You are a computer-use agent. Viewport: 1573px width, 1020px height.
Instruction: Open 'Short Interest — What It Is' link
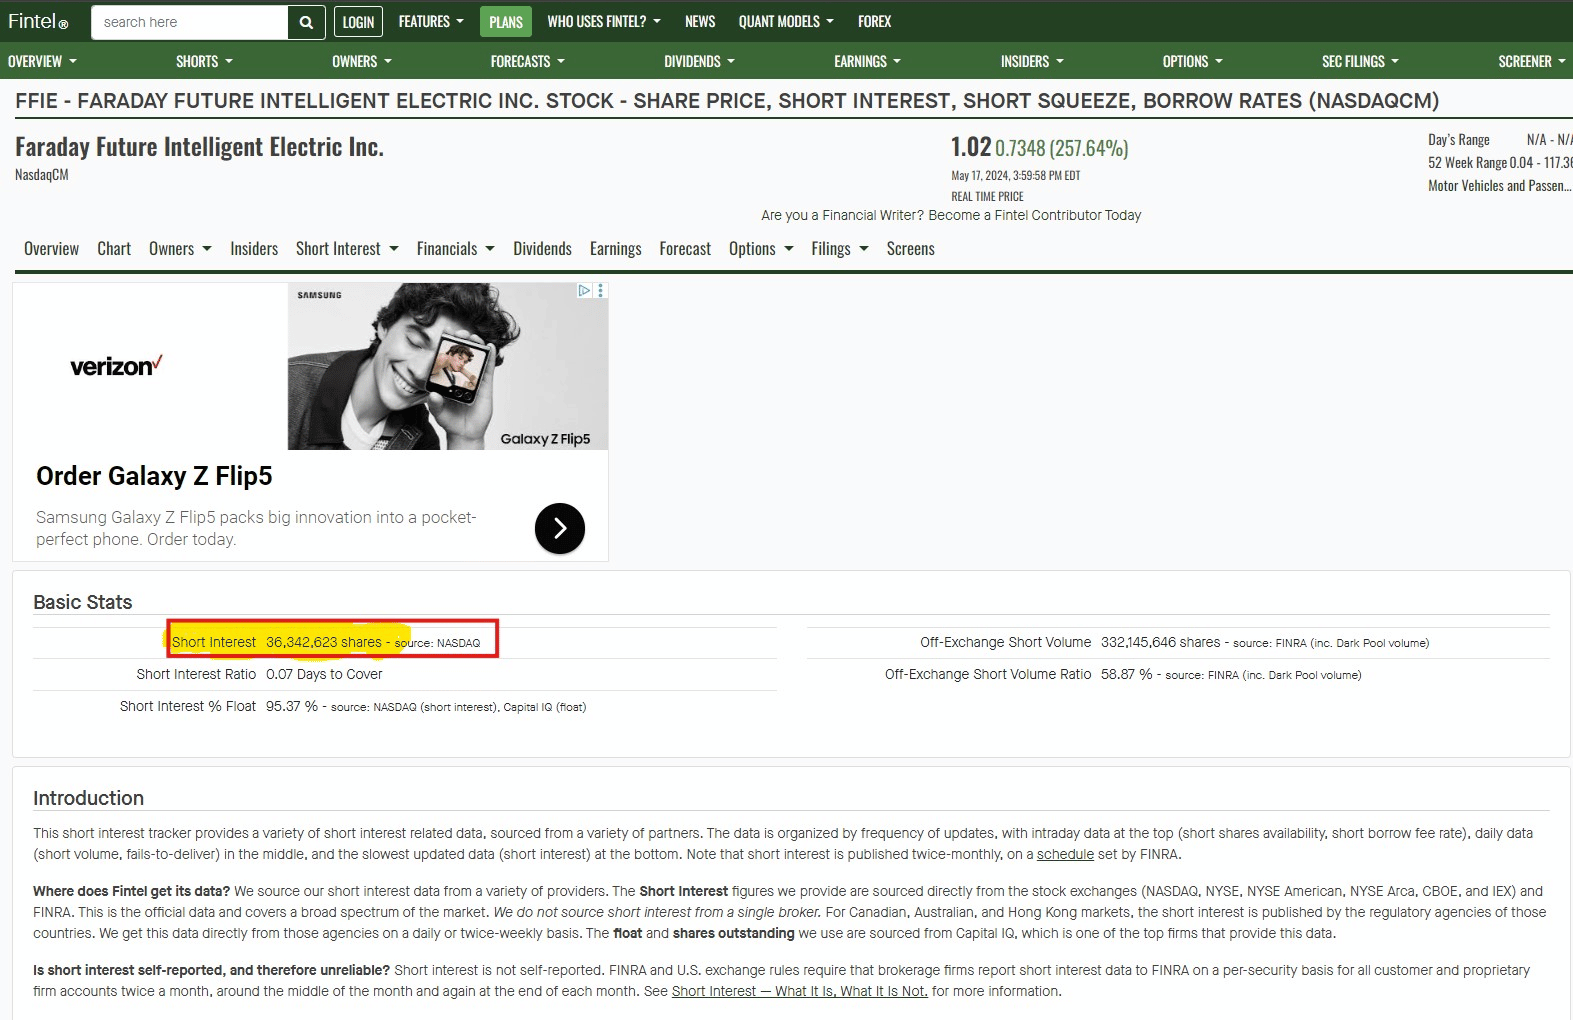[799, 991]
